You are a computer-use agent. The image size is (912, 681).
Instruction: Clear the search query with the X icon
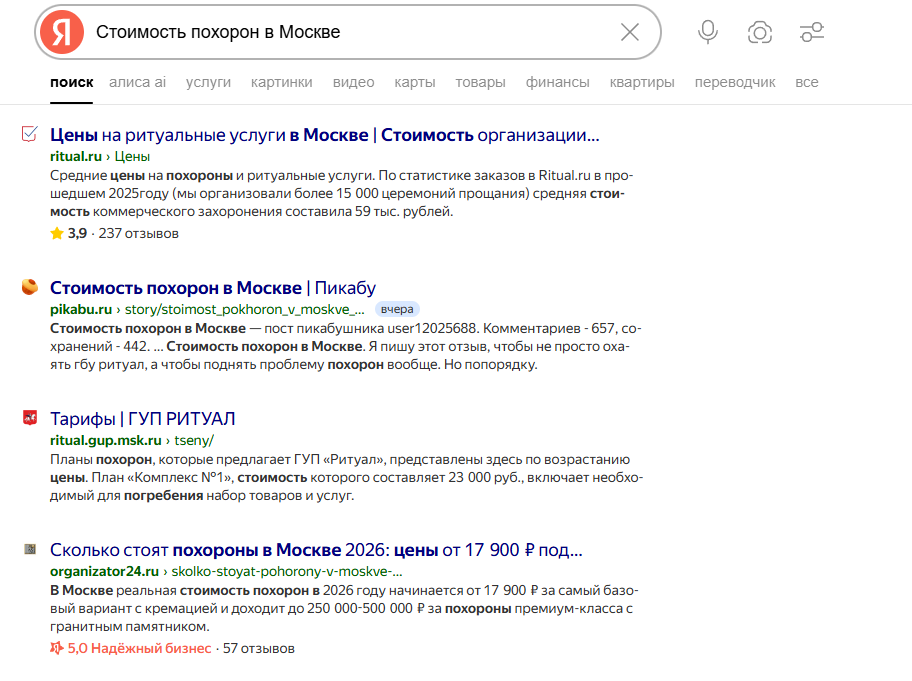[x=630, y=32]
